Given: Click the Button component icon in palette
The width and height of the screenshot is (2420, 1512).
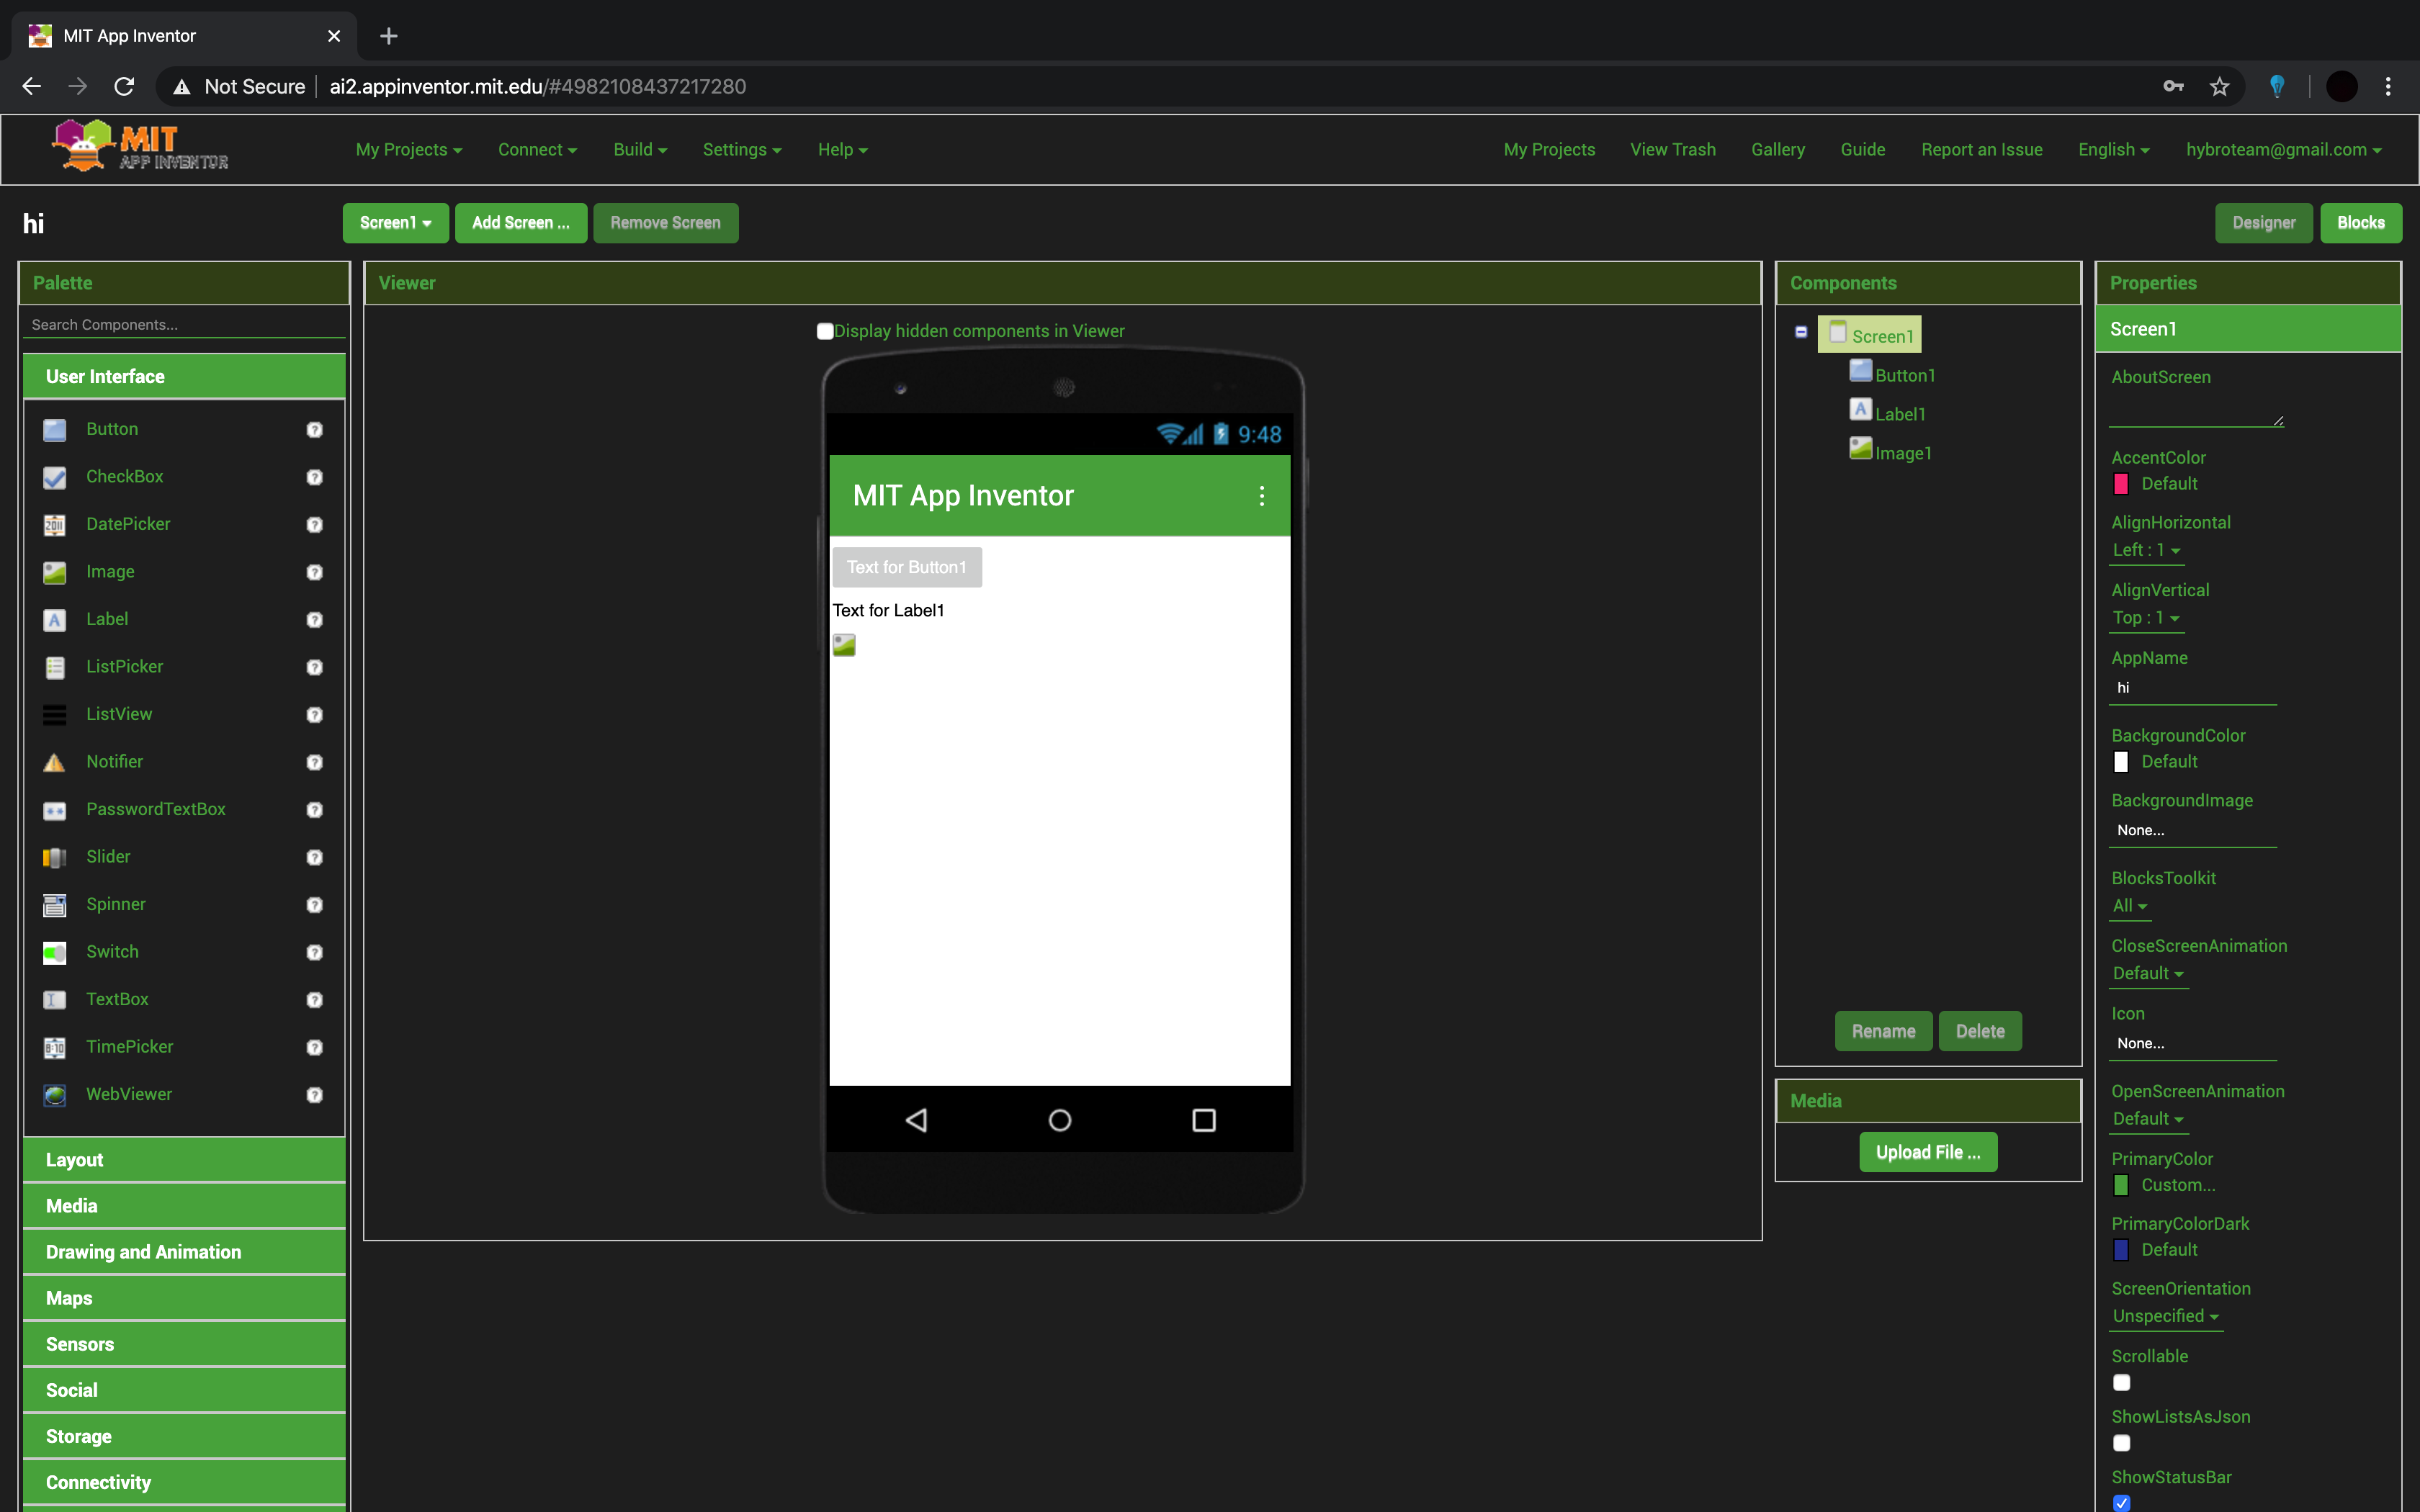Looking at the screenshot, I should 54,427.
